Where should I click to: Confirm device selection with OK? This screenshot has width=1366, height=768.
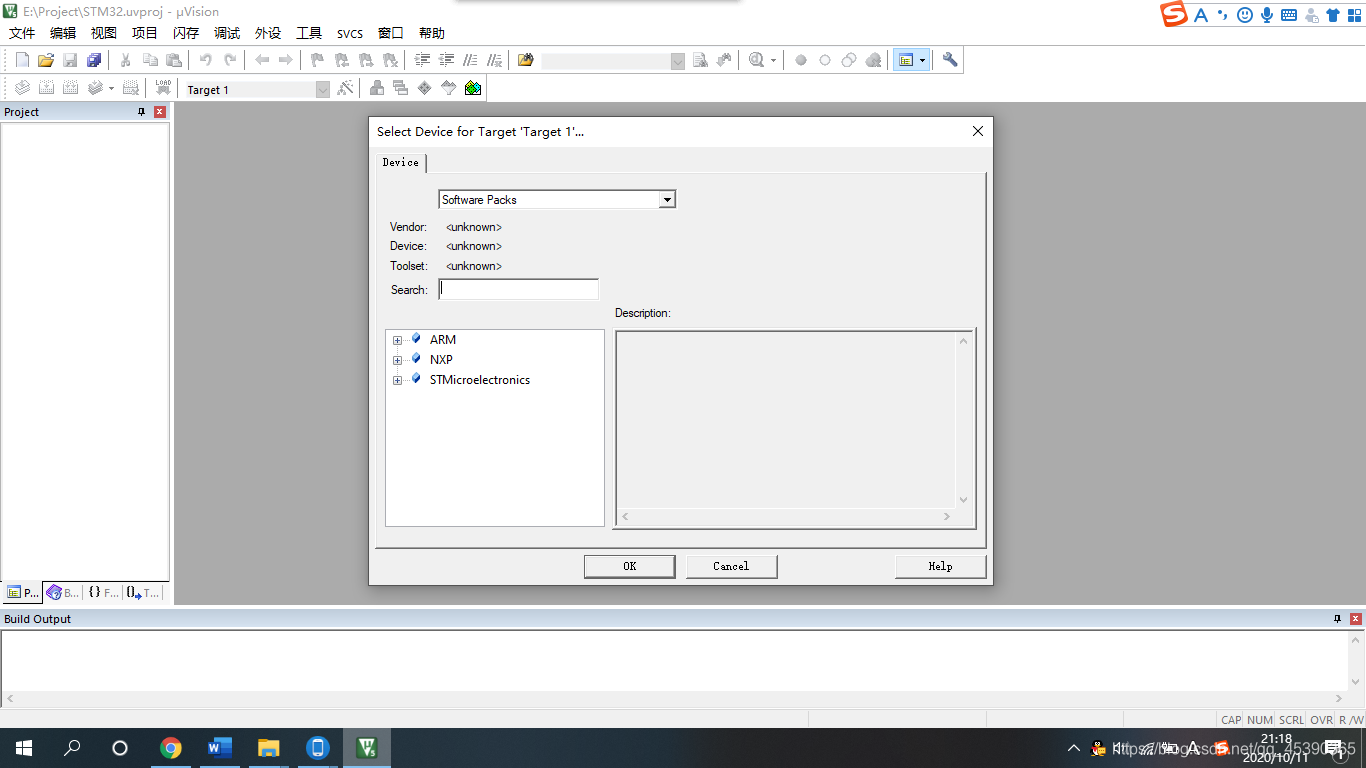(x=630, y=566)
